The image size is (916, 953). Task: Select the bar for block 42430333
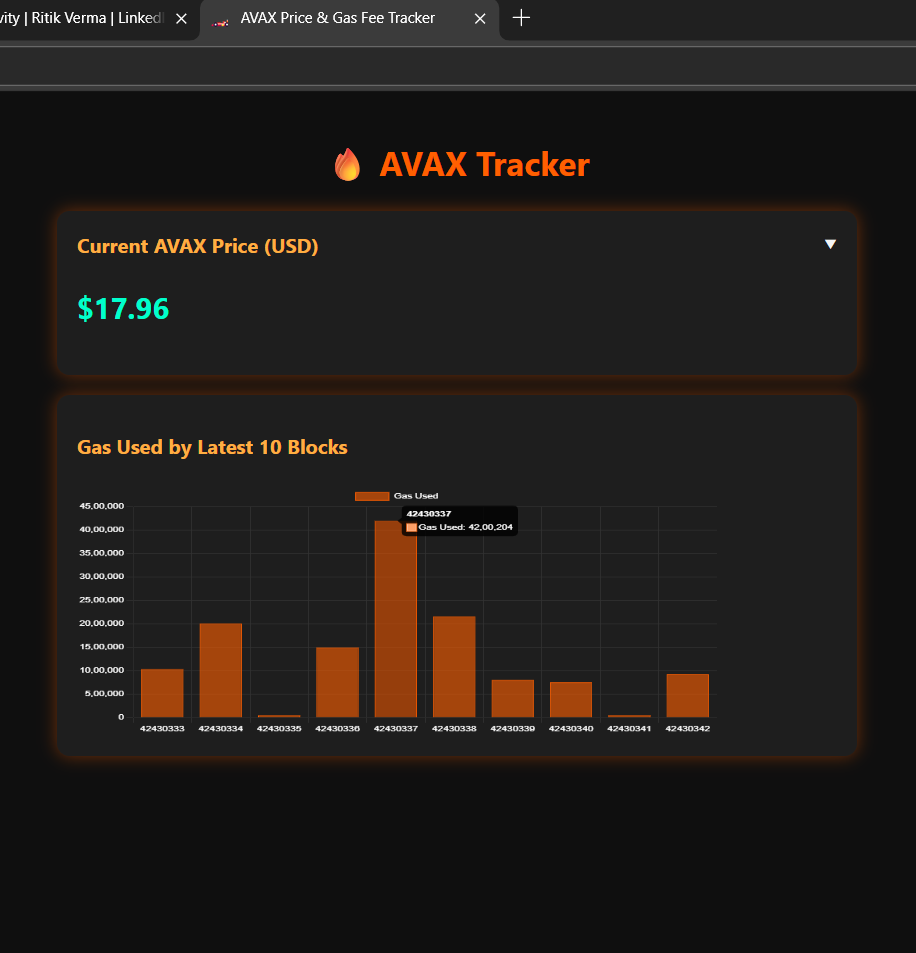click(162, 693)
